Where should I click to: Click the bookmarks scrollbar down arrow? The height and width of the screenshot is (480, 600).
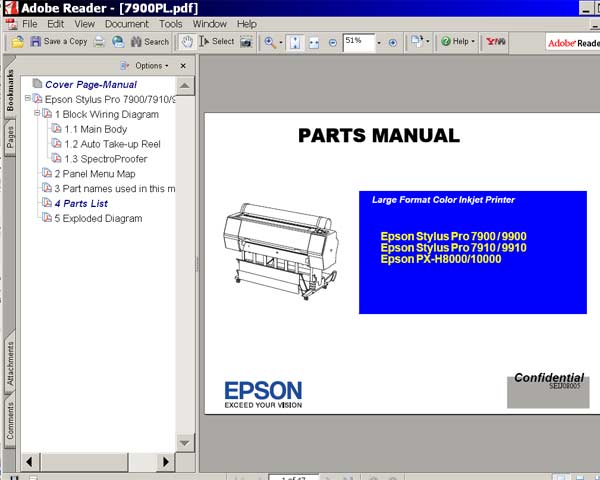click(185, 443)
